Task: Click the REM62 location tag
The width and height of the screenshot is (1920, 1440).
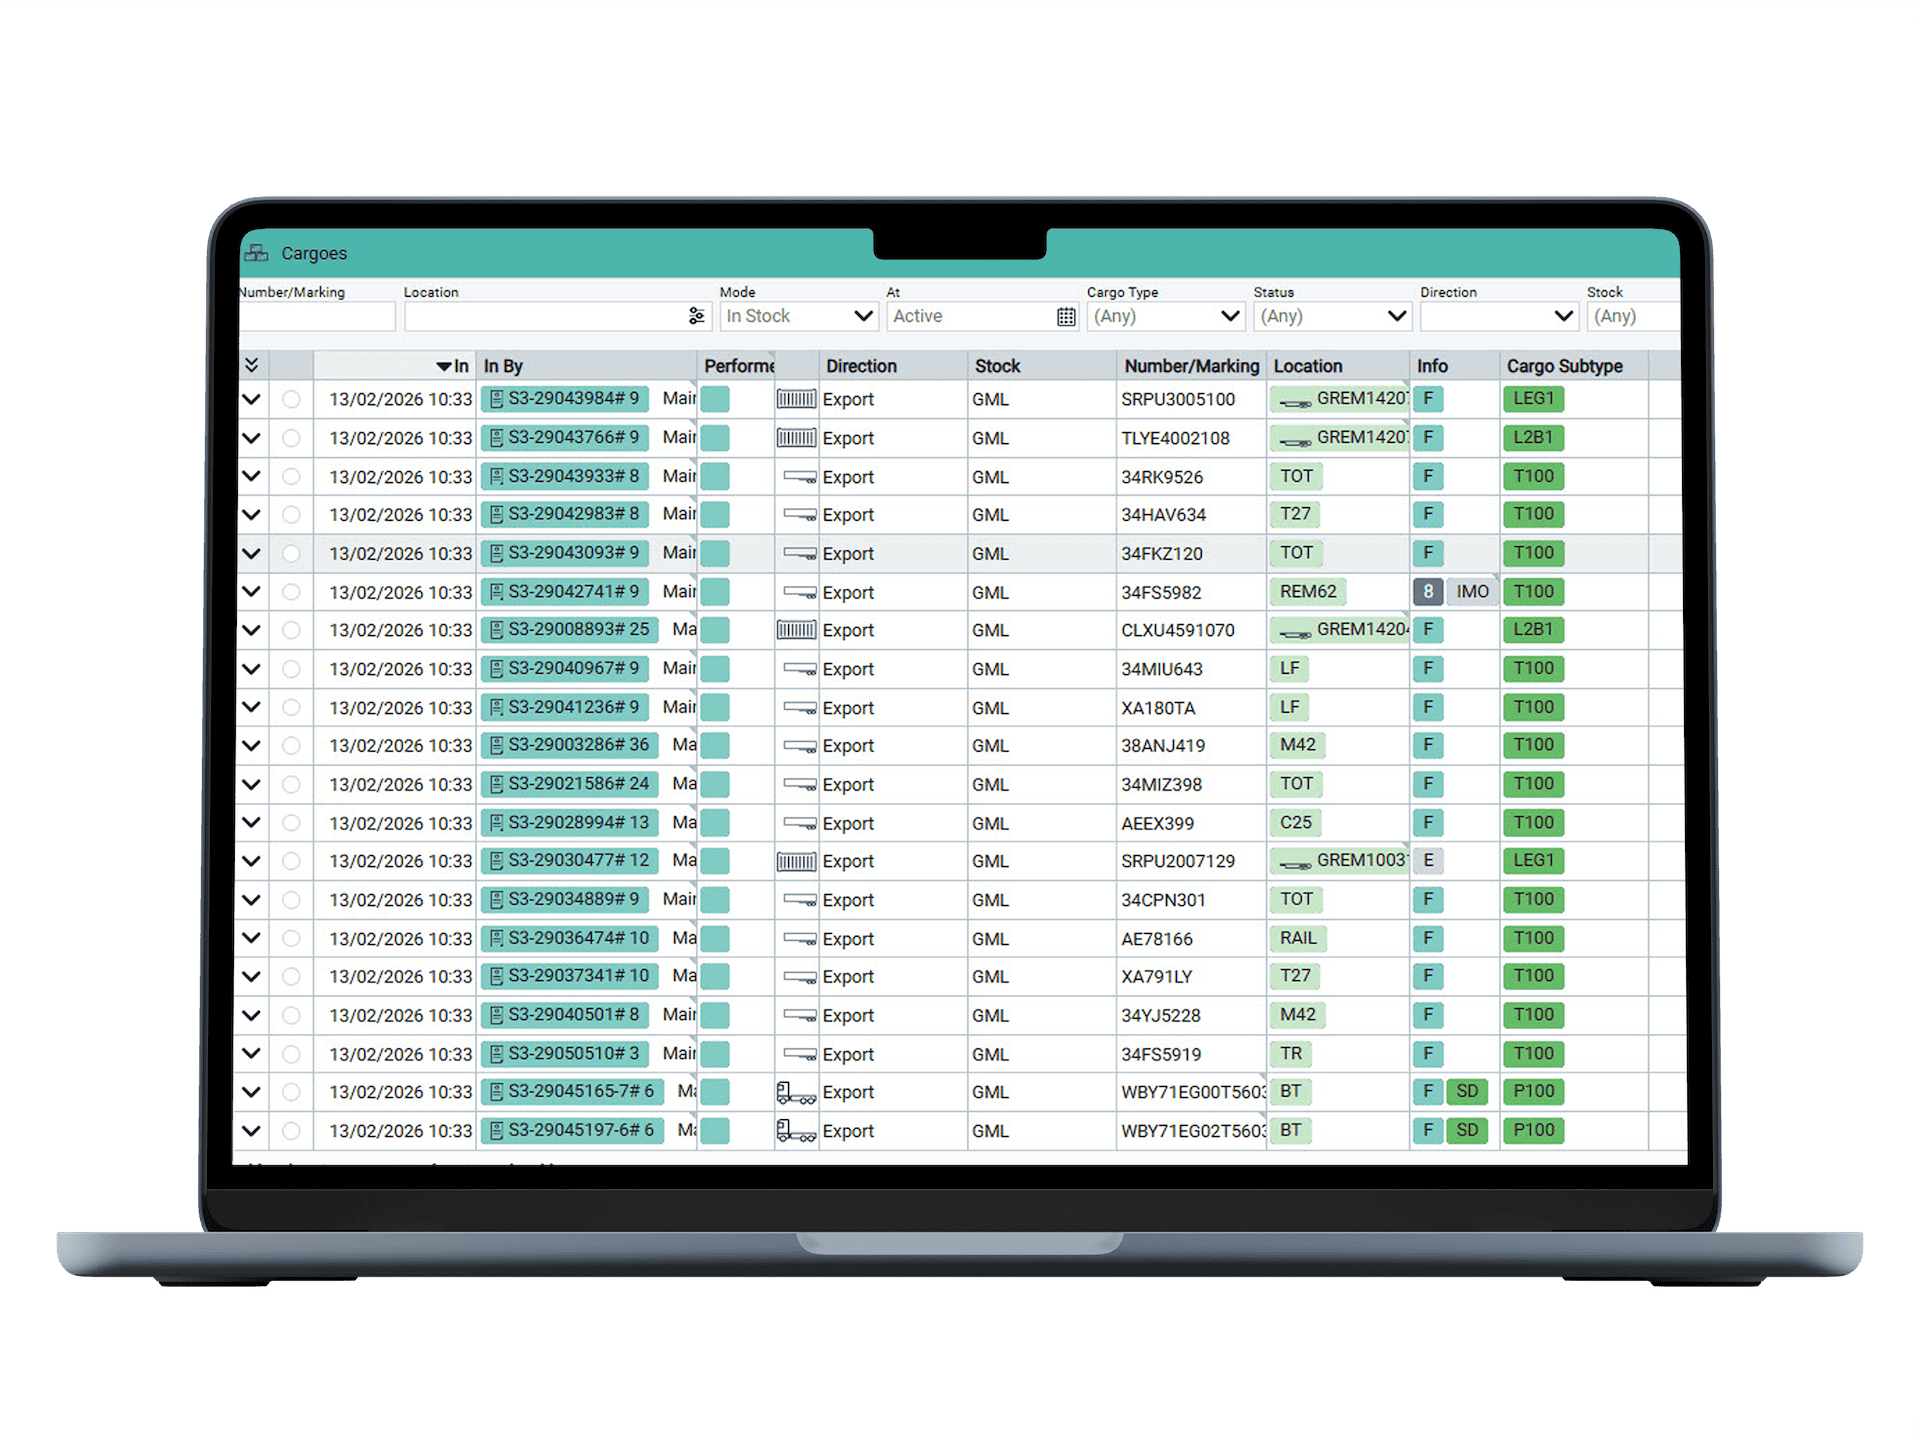Action: 1307,592
